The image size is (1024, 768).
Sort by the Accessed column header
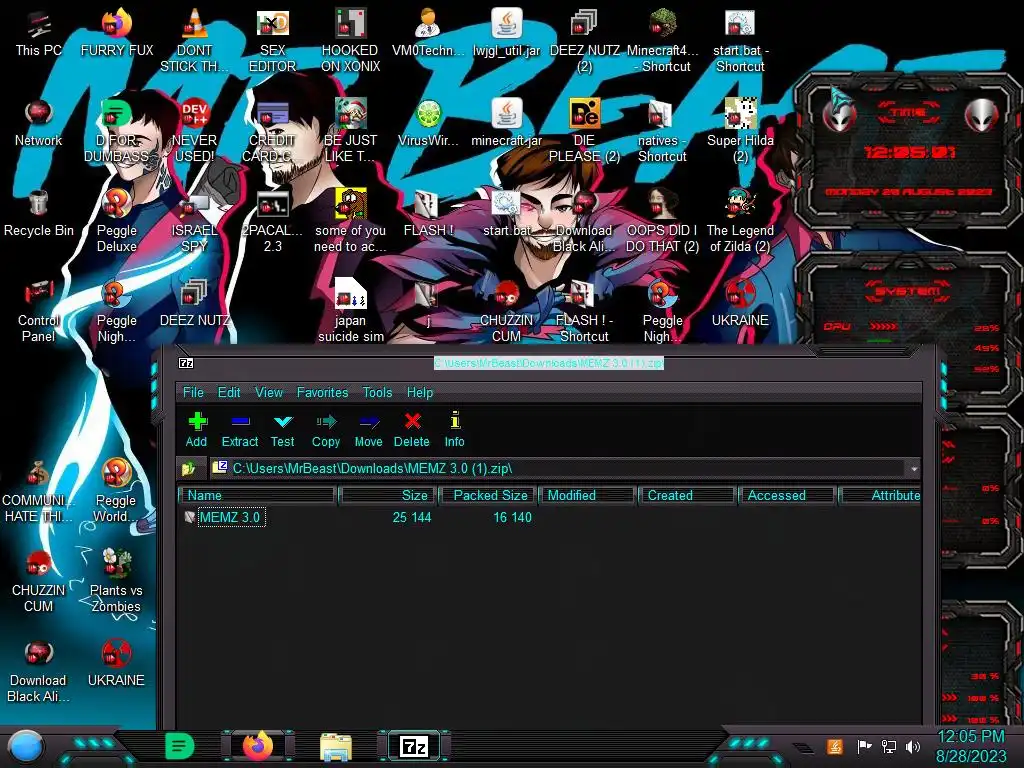point(787,496)
